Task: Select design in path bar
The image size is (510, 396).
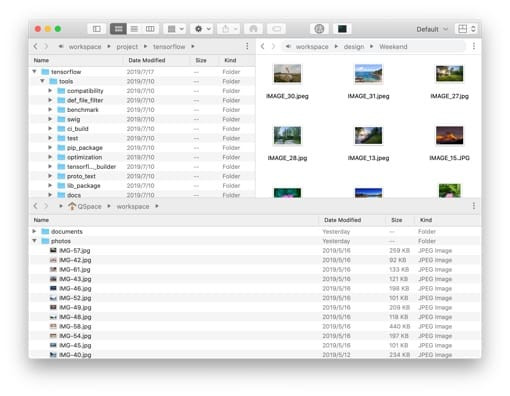Action: (x=354, y=47)
